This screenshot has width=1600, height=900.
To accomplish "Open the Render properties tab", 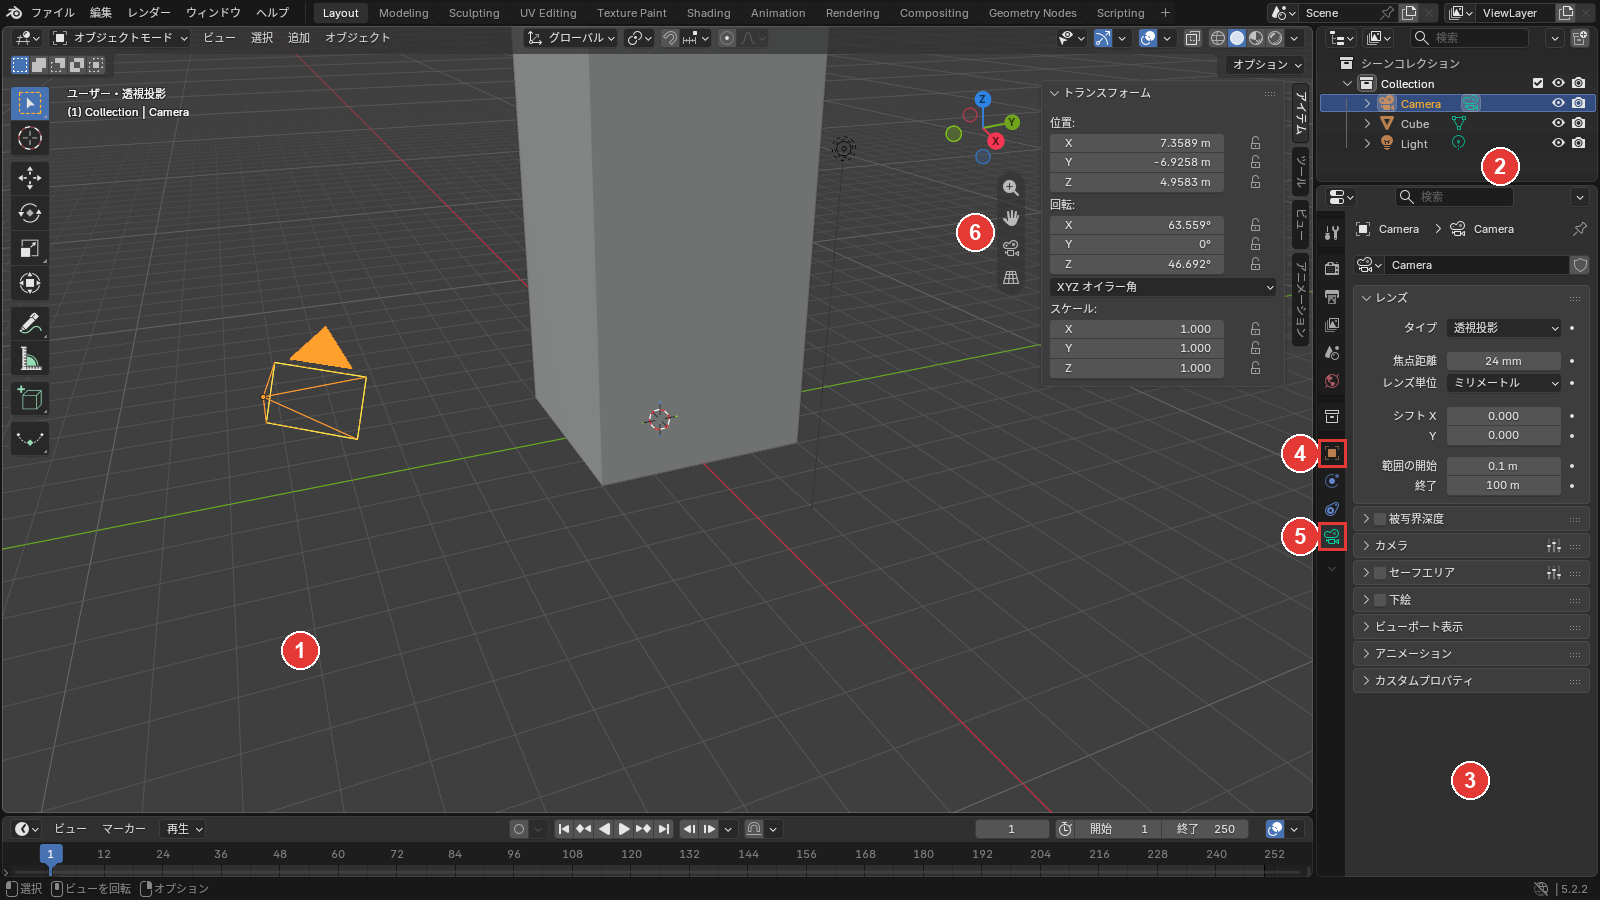I will [1332, 268].
